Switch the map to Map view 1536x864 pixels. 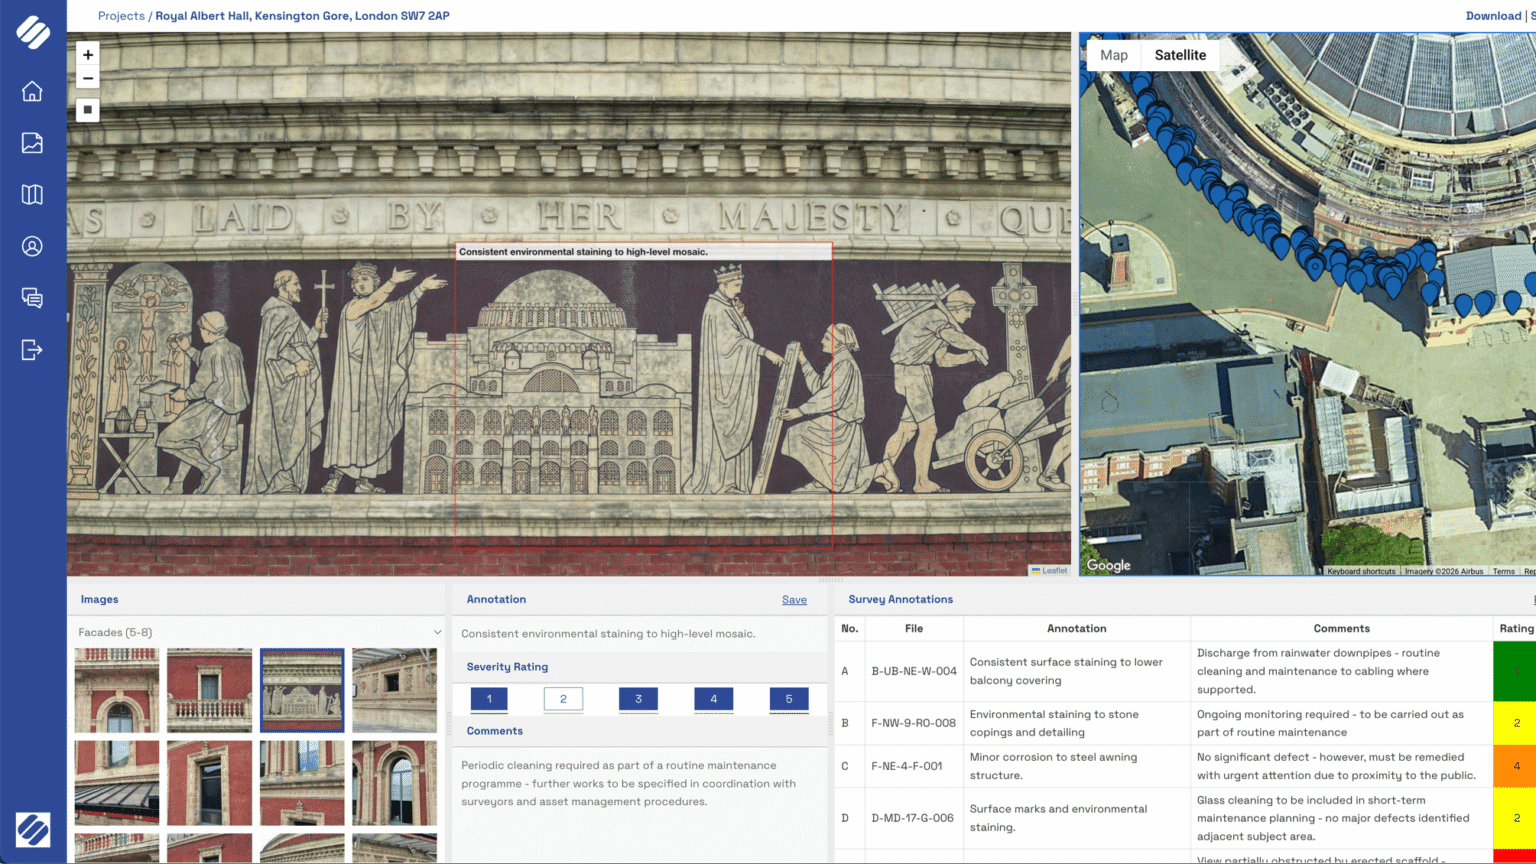tap(1114, 55)
